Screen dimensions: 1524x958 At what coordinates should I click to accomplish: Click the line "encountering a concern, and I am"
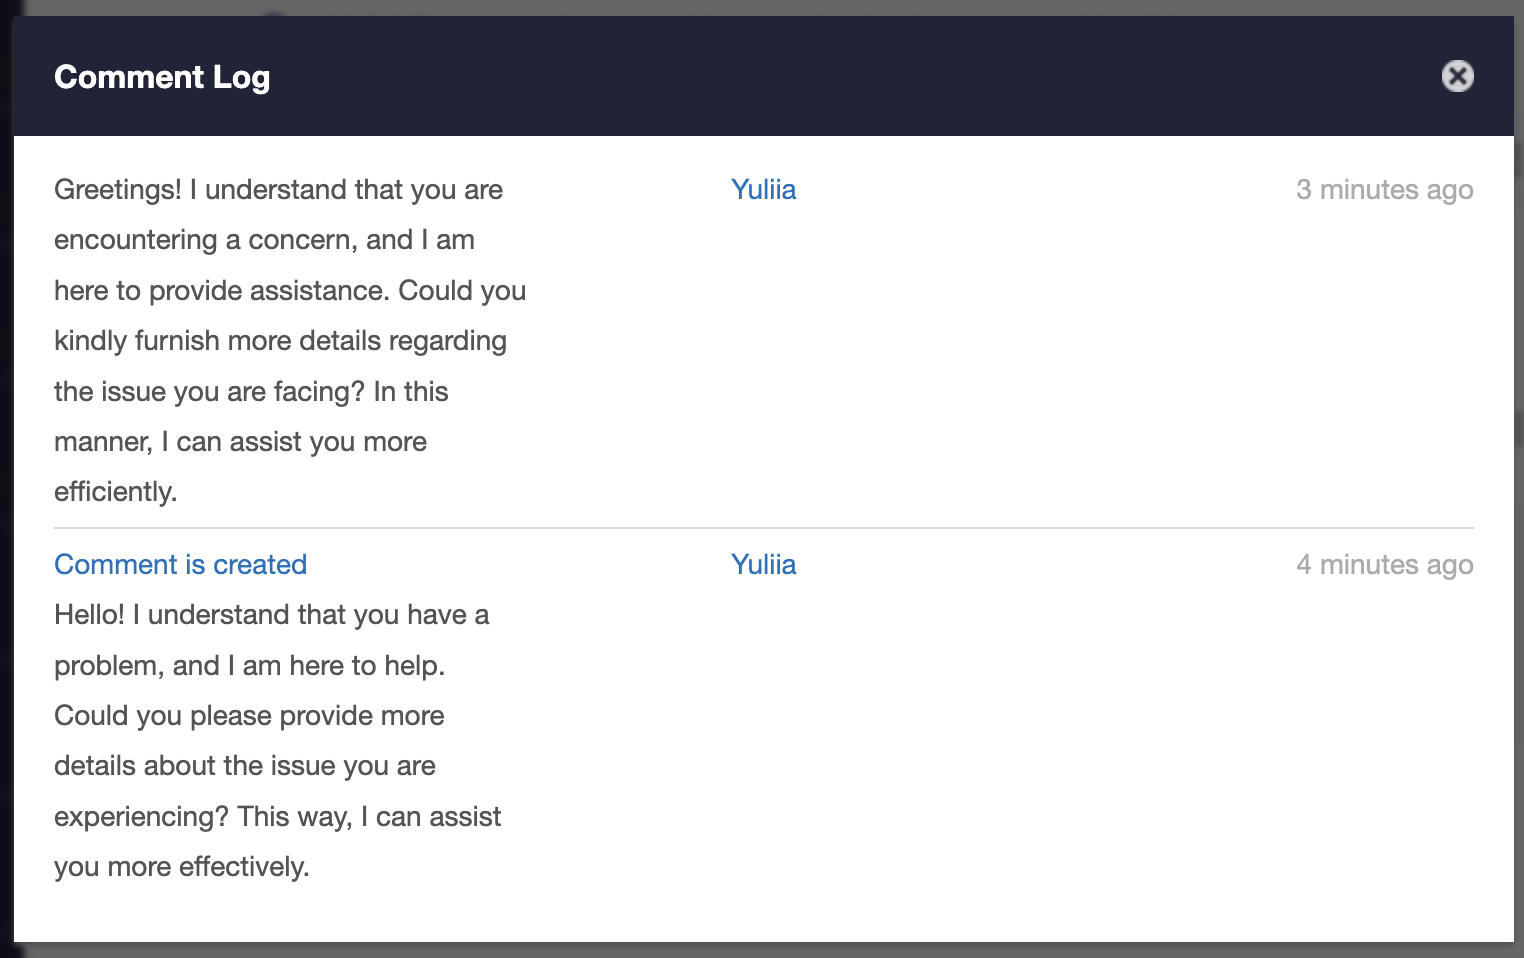click(264, 240)
